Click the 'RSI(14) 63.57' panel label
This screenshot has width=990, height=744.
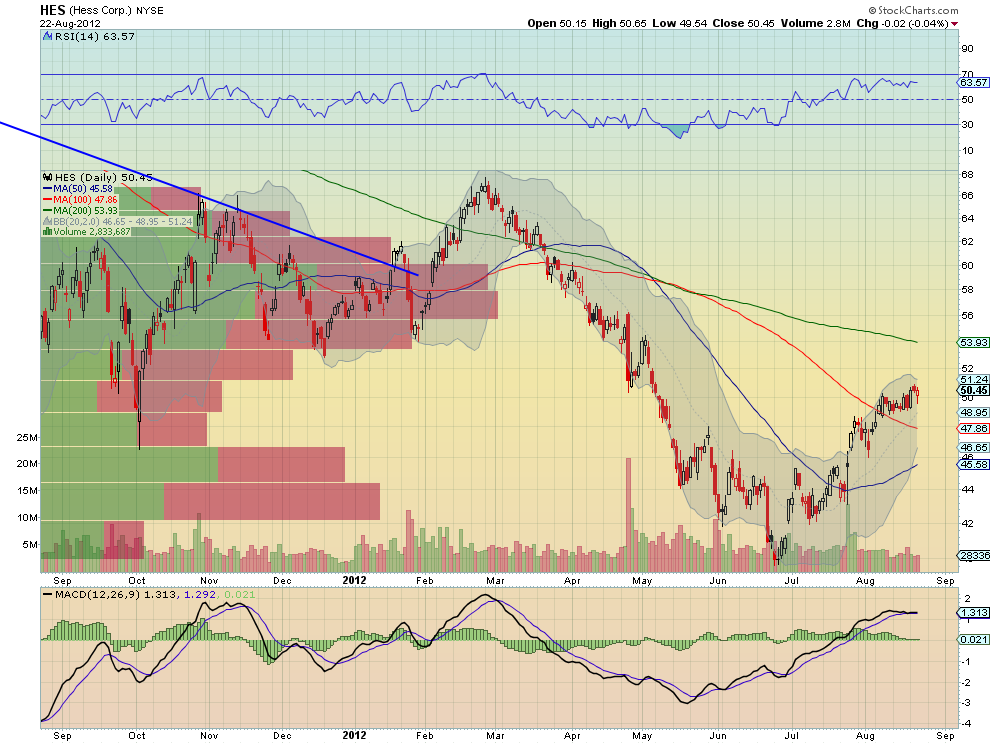(95, 37)
